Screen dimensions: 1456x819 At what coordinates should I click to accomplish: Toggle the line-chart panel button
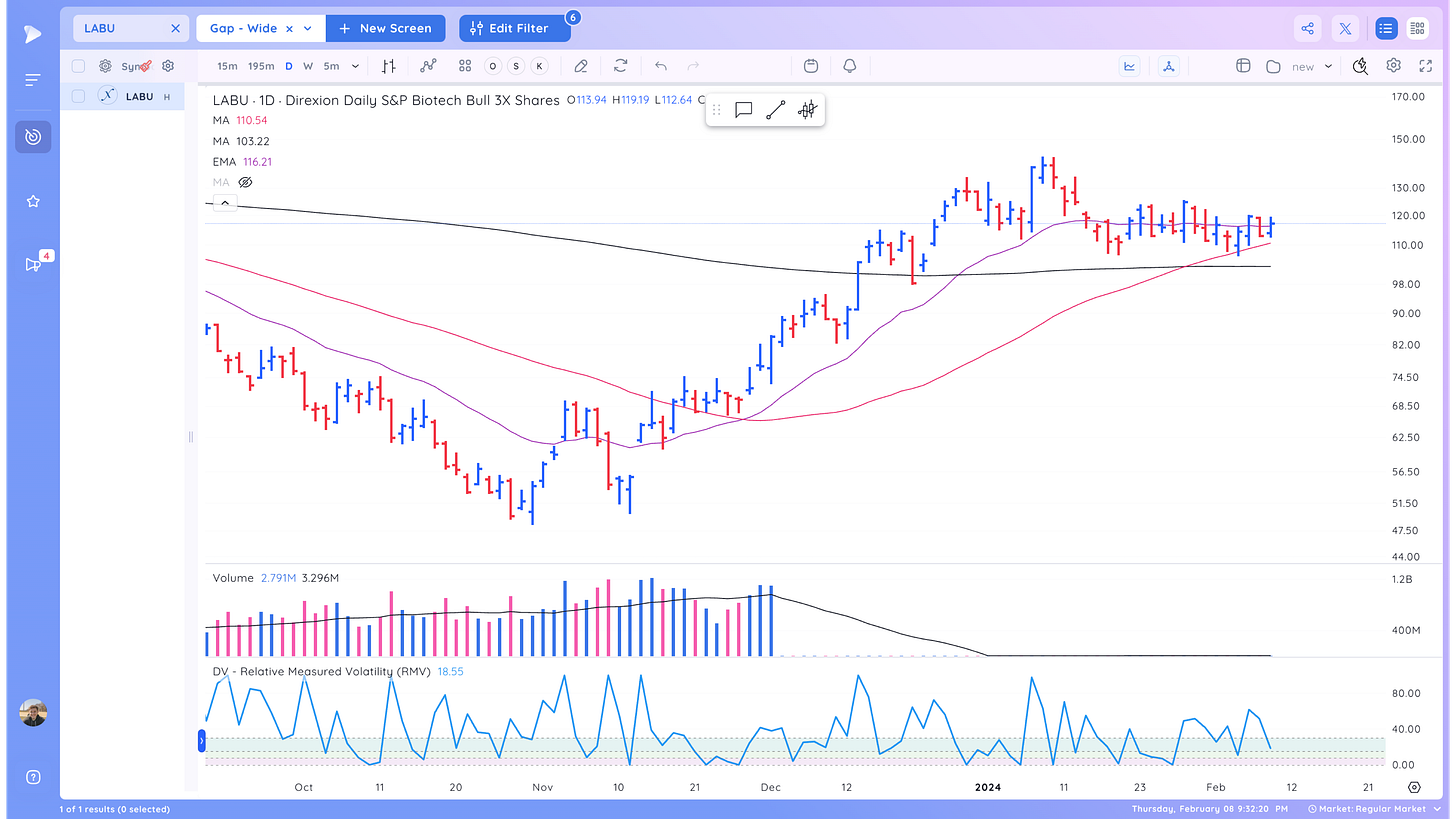coord(1130,66)
